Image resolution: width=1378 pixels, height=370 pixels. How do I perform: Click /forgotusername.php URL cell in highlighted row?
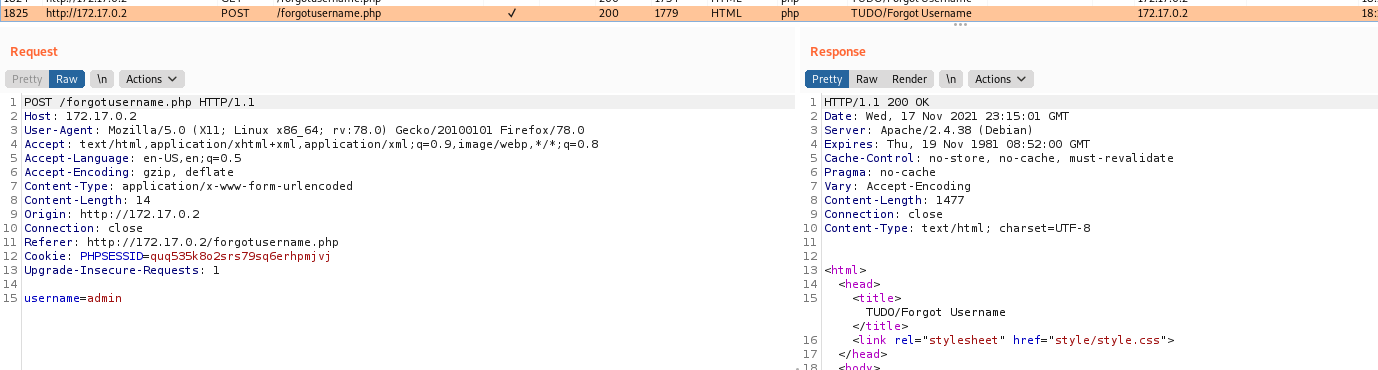point(328,15)
